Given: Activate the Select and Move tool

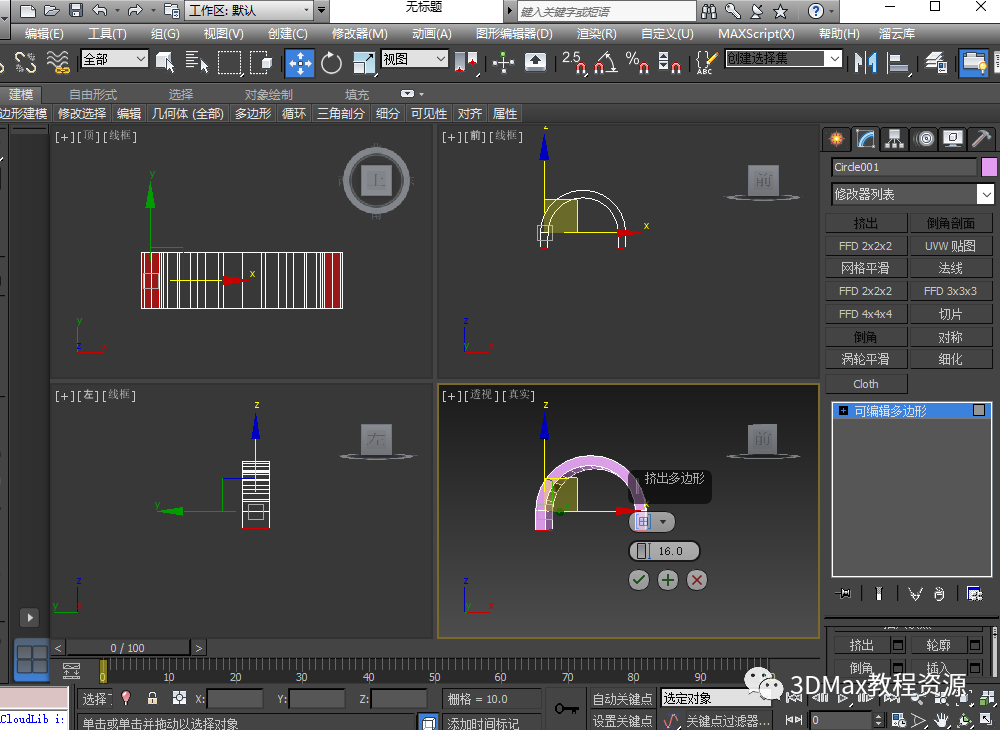Looking at the screenshot, I should (x=300, y=63).
